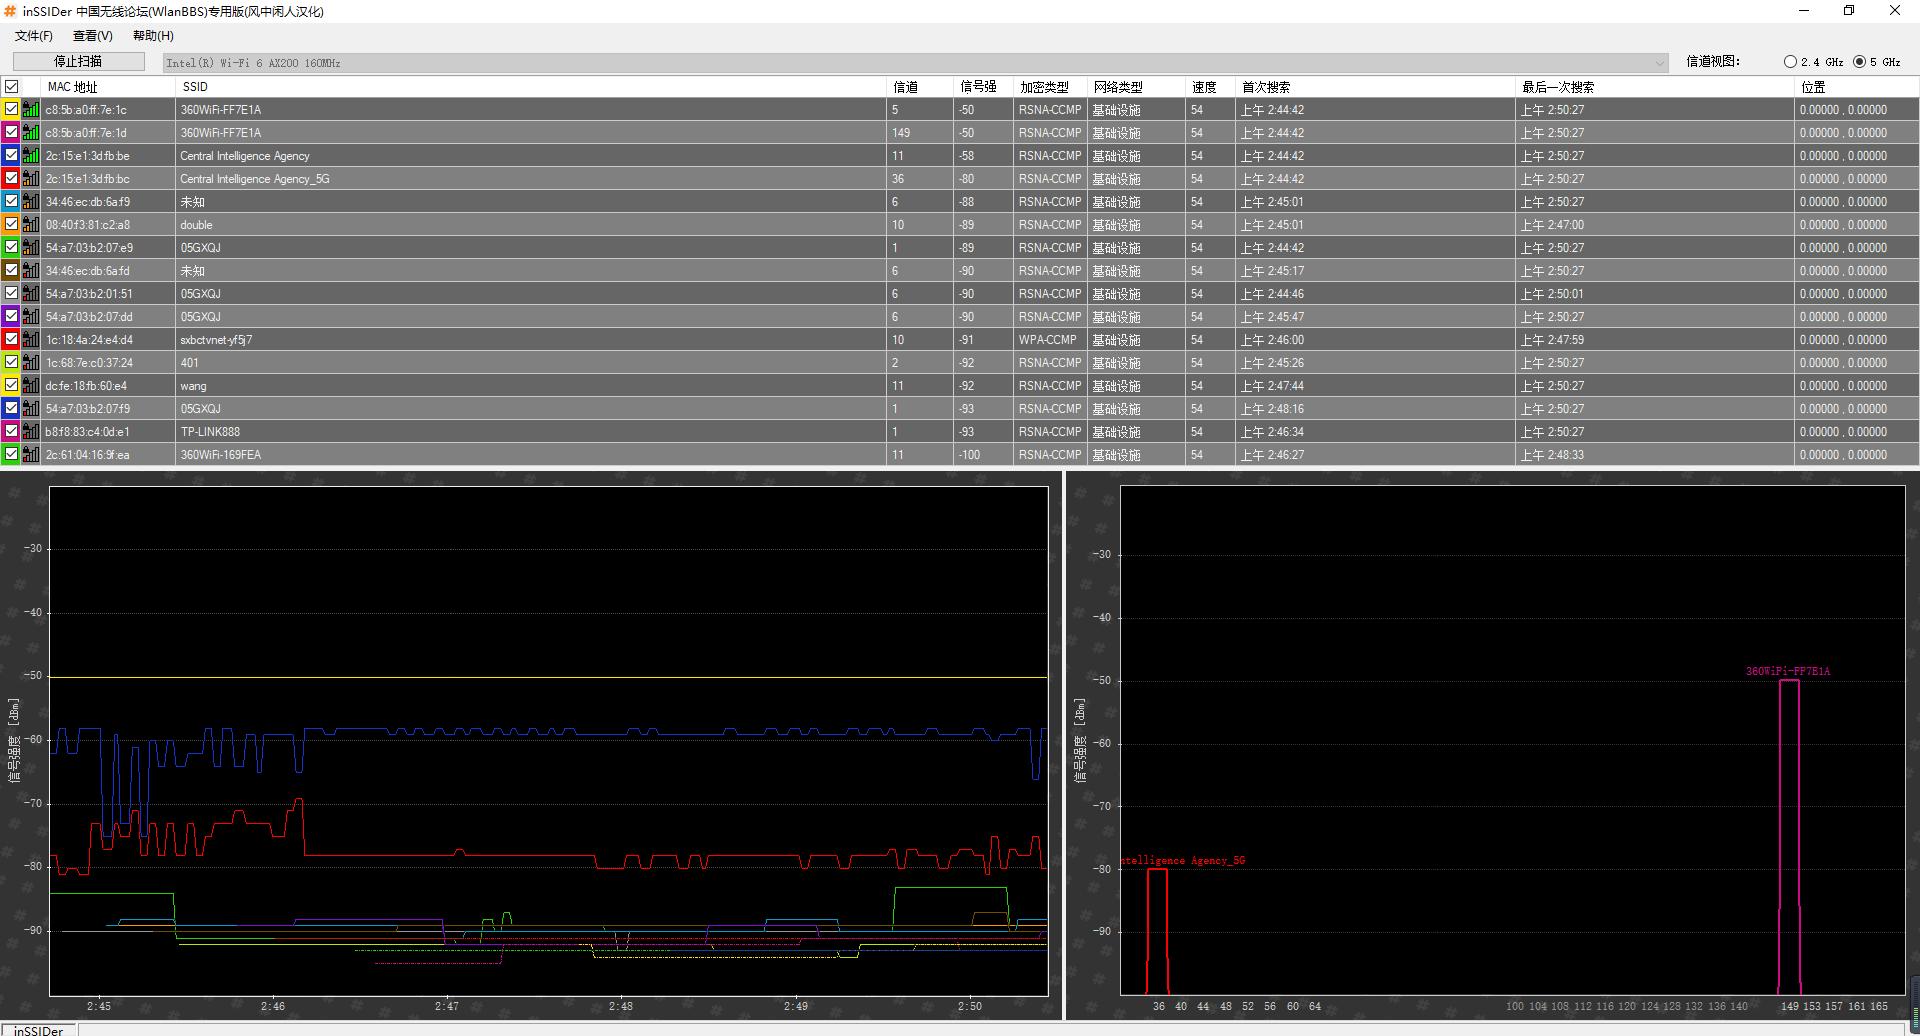Image resolution: width=1920 pixels, height=1036 pixels.
Task: Click signal icon for 54:a7:03:b2:07:f9
Action: 31,409
